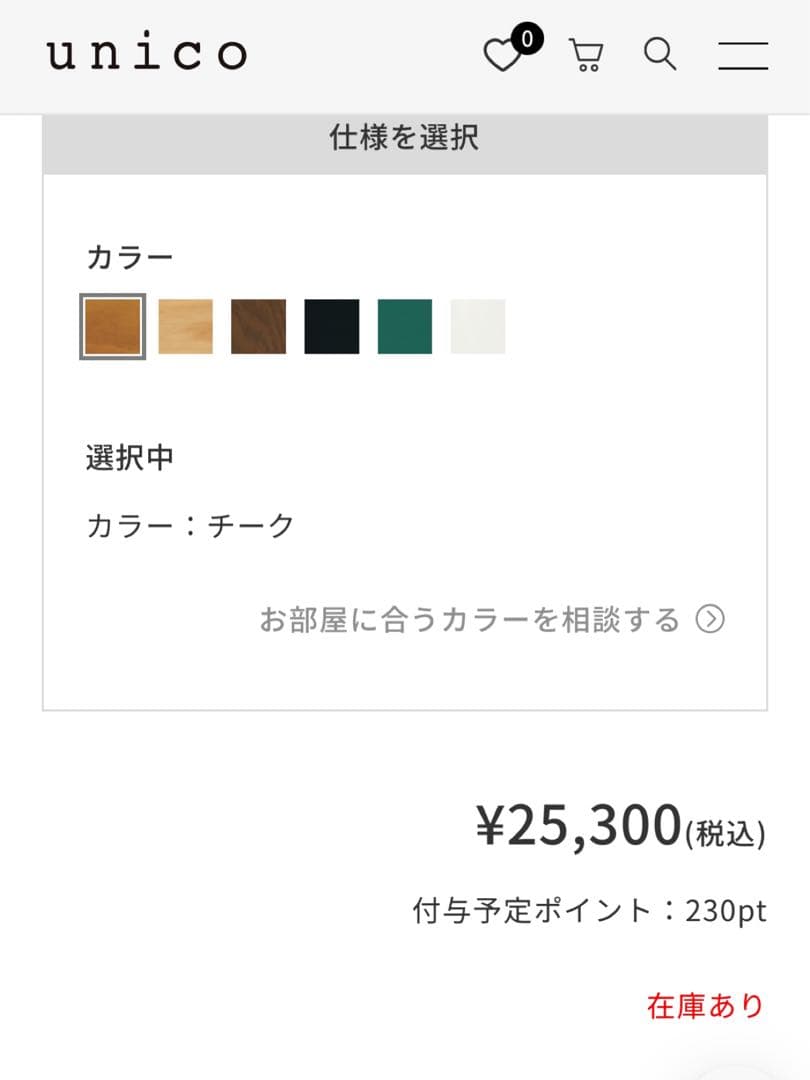Image resolution: width=810 pixels, height=1080 pixels.
Task: Select the green color swatch
Action: pos(402,326)
